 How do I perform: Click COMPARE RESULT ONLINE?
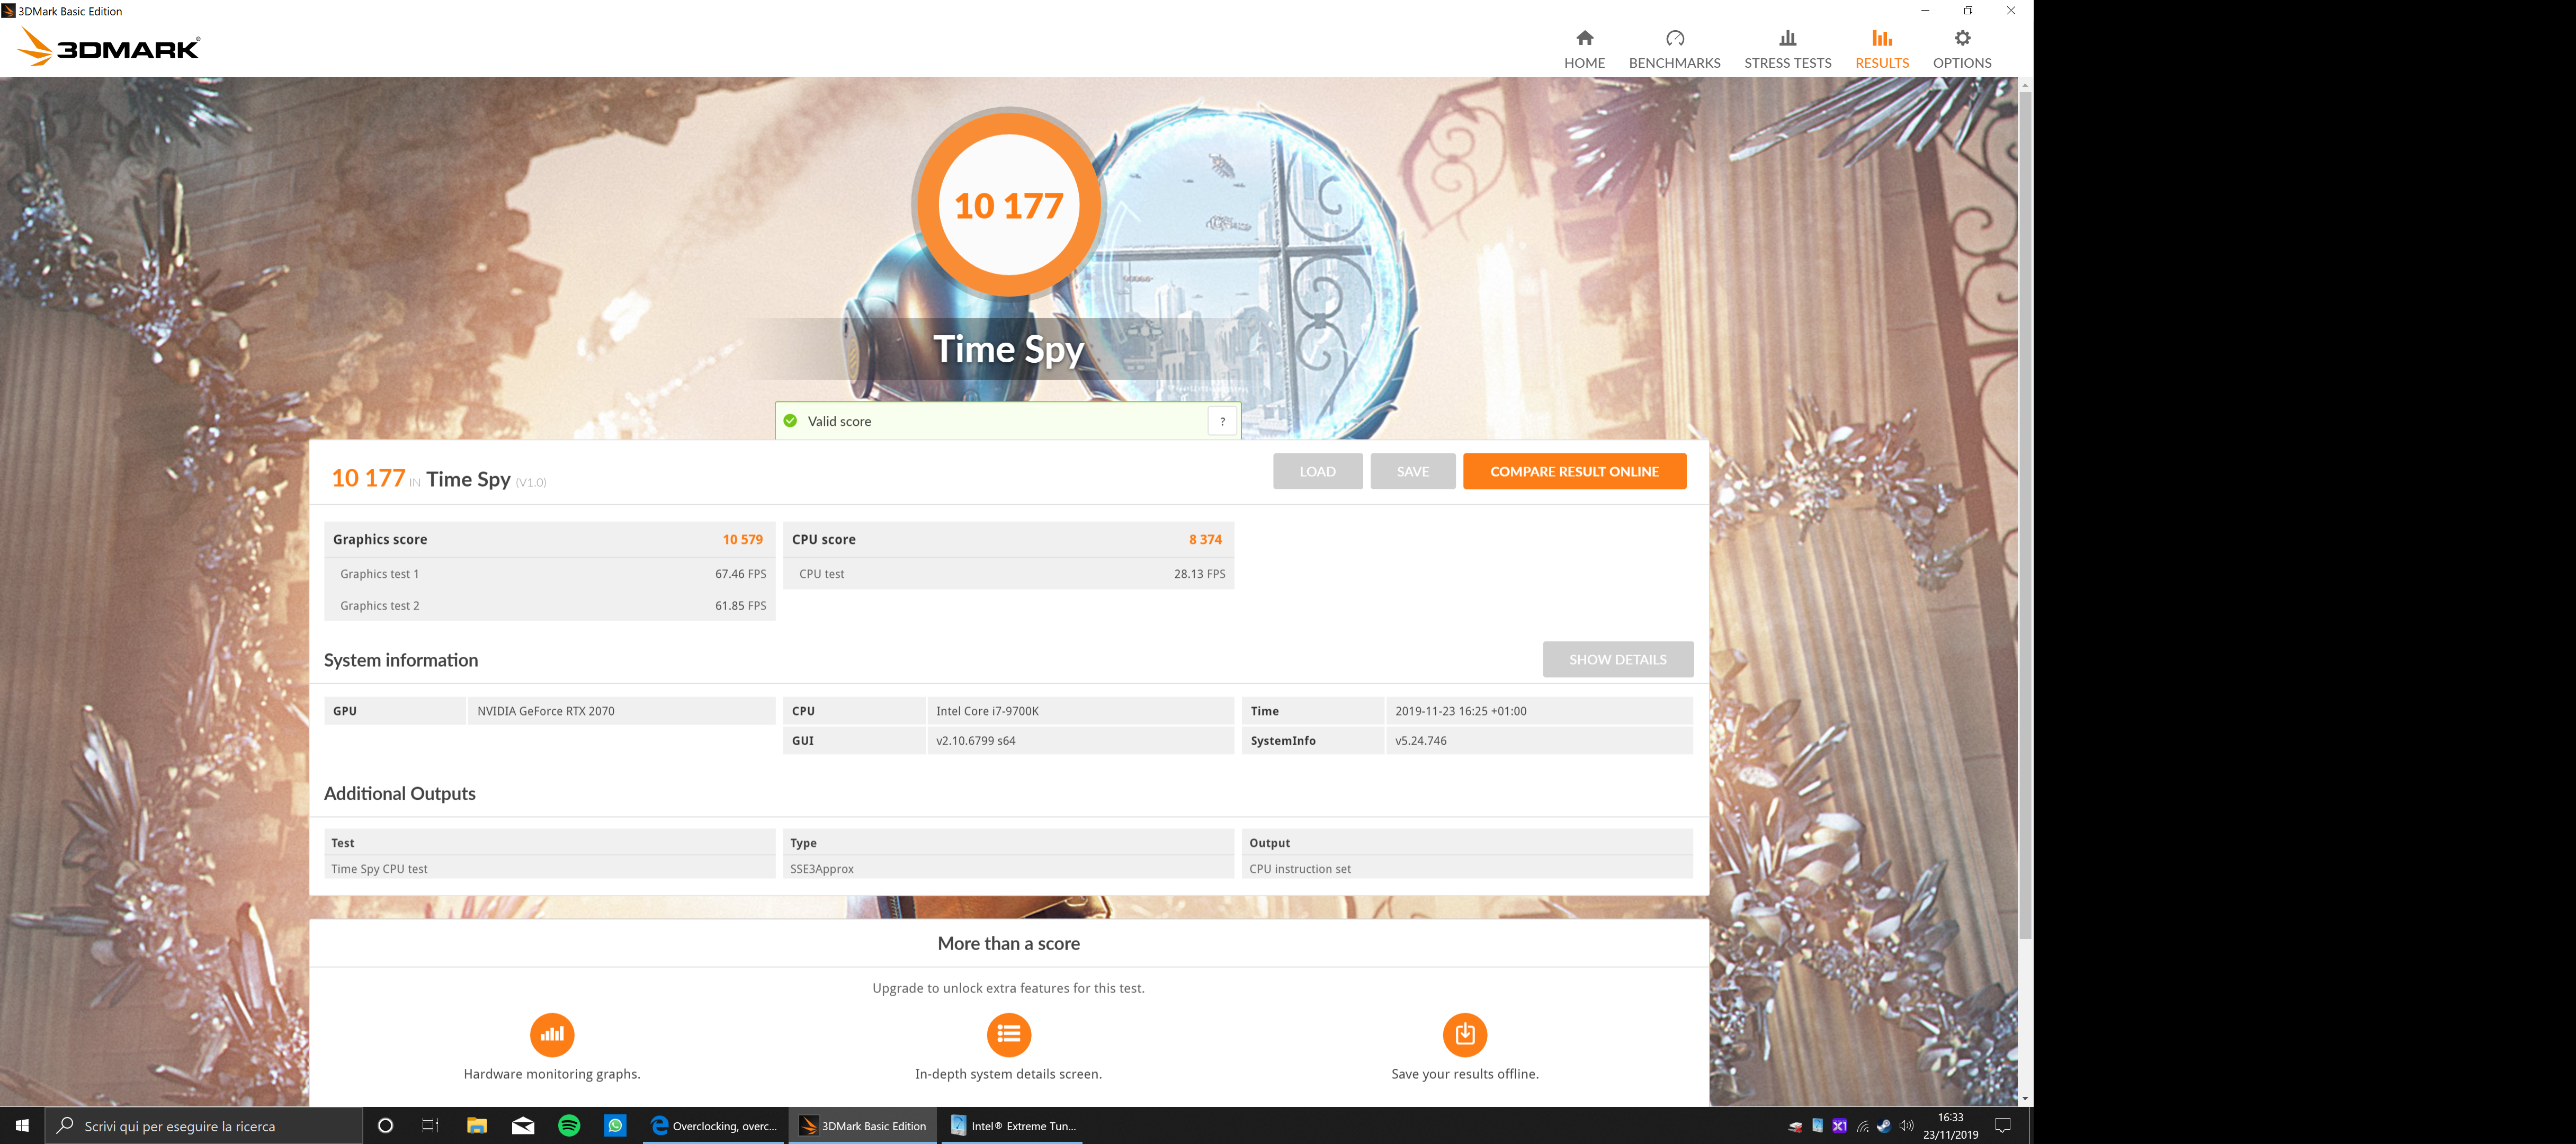(x=1574, y=471)
